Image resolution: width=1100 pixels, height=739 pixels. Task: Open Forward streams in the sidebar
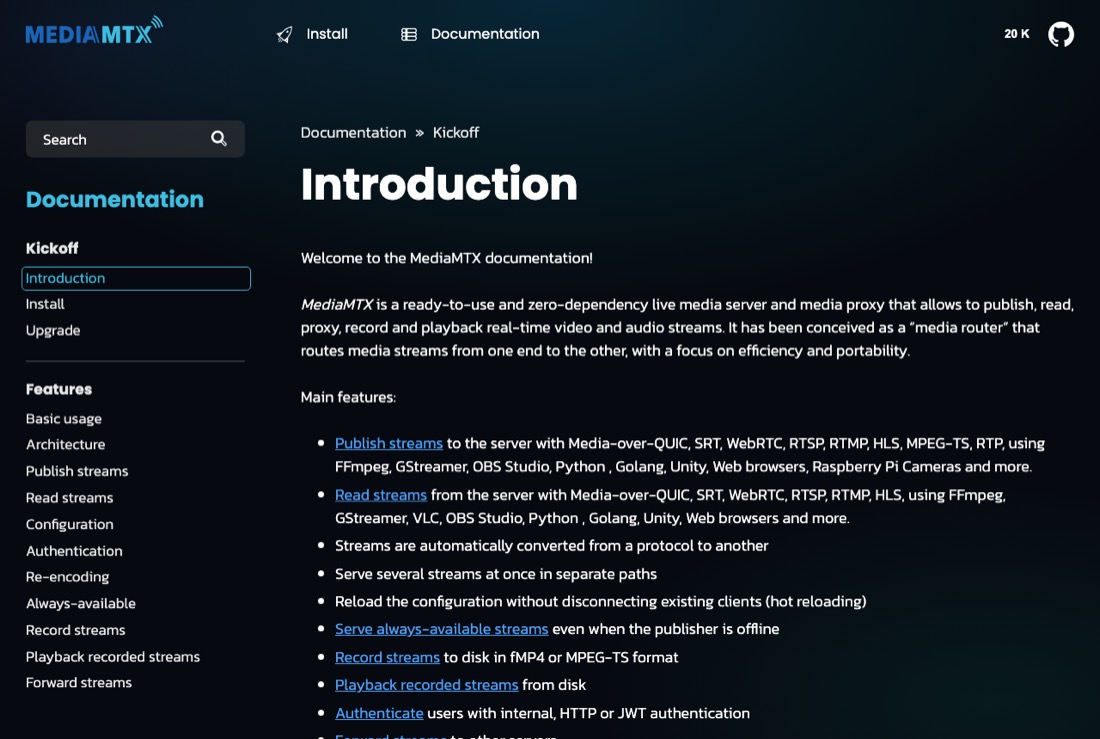coord(79,683)
